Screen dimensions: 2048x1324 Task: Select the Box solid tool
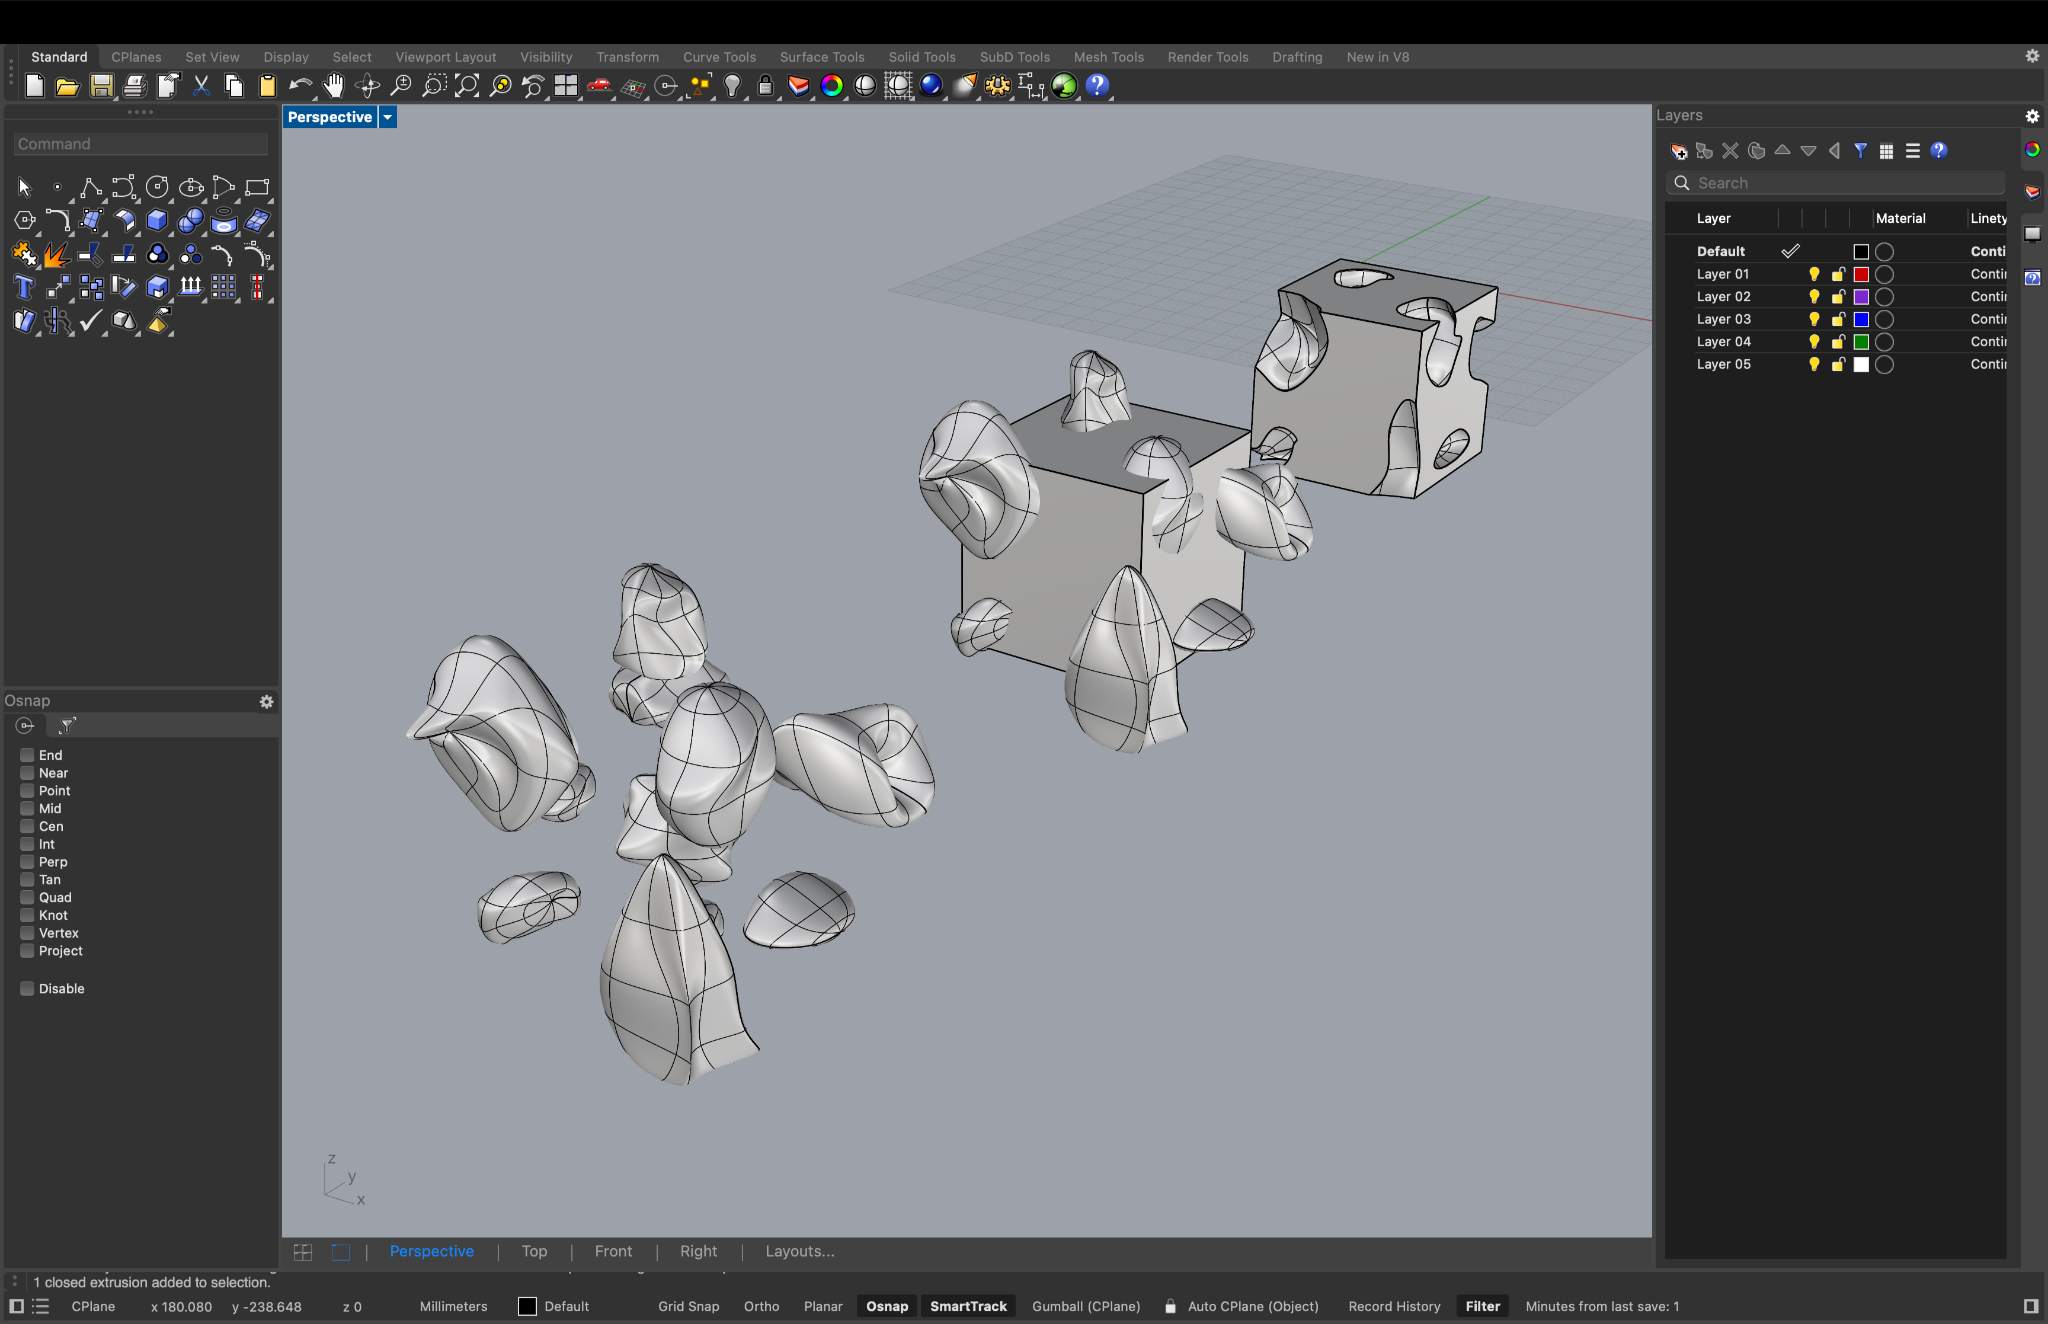coord(156,220)
